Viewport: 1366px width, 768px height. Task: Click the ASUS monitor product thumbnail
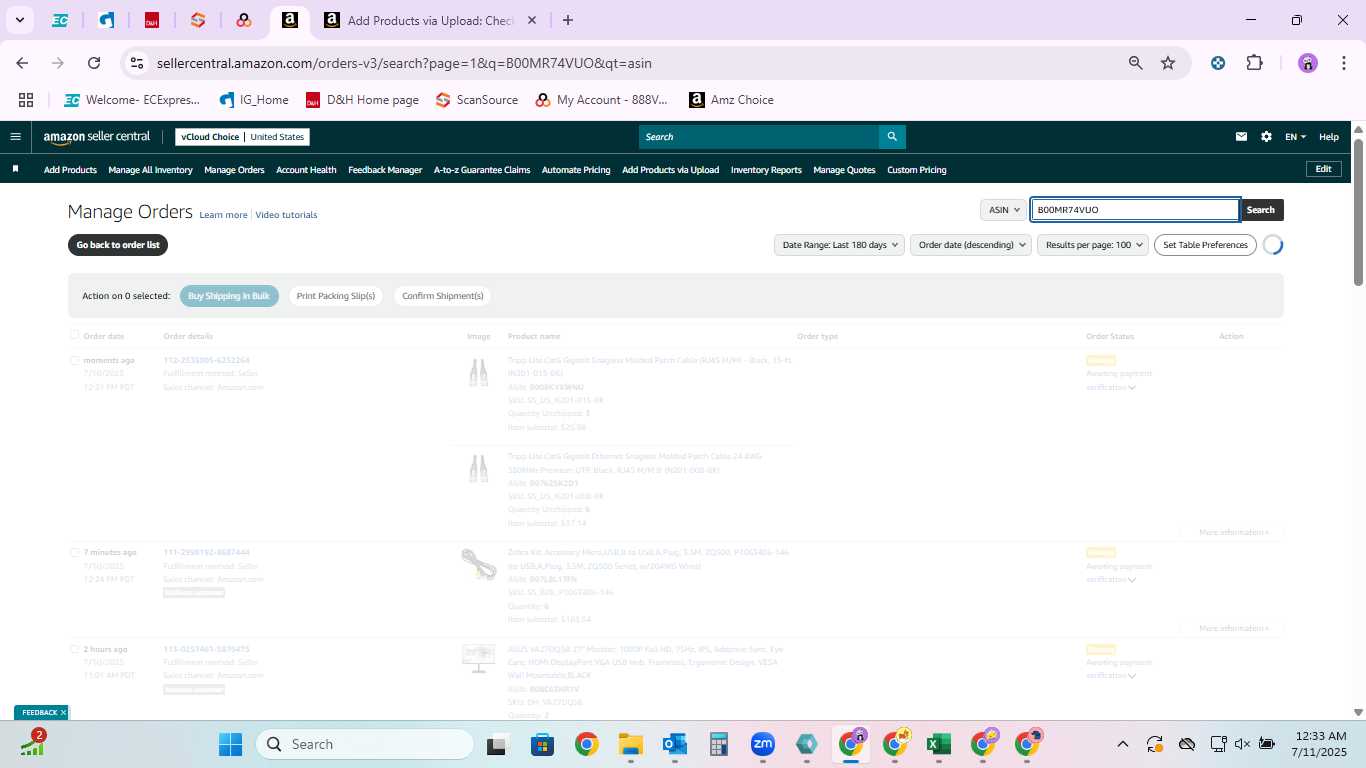point(479,658)
